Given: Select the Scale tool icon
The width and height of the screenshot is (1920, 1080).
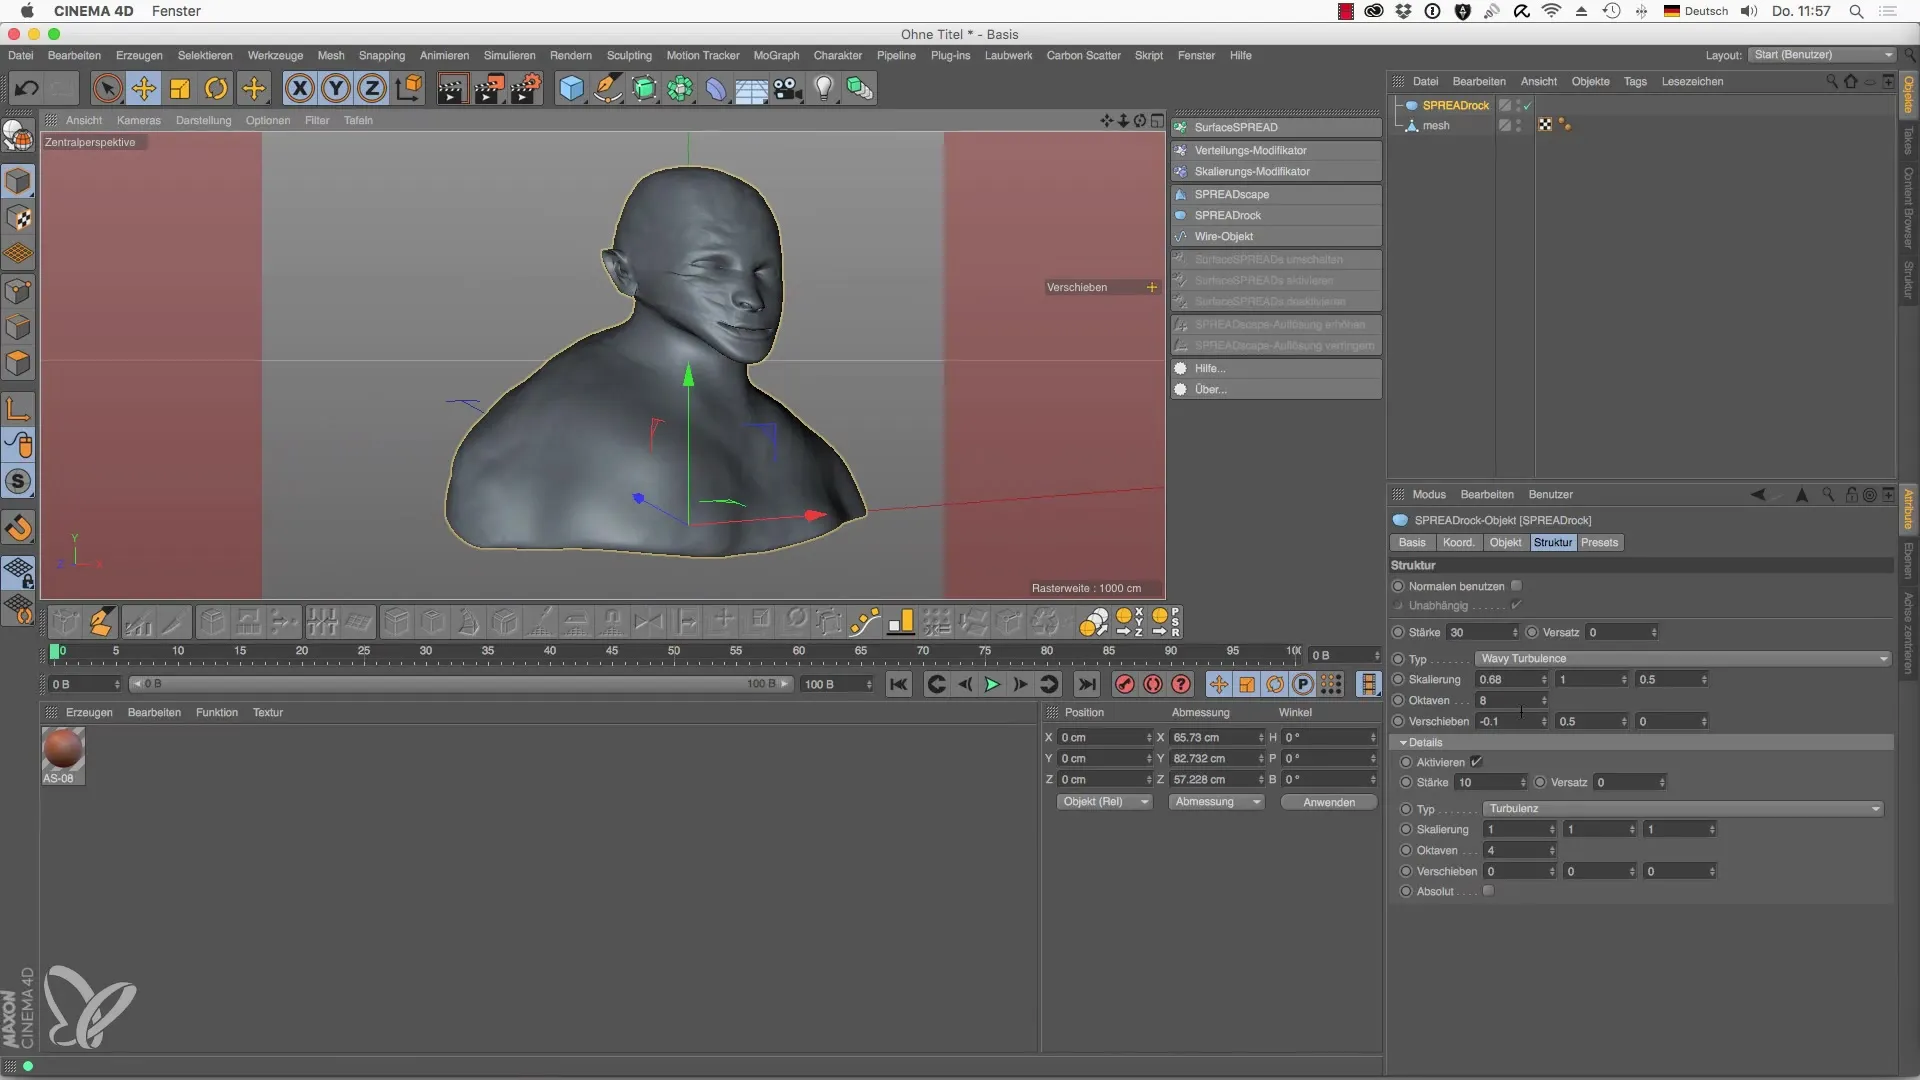Looking at the screenshot, I should click(180, 88).
